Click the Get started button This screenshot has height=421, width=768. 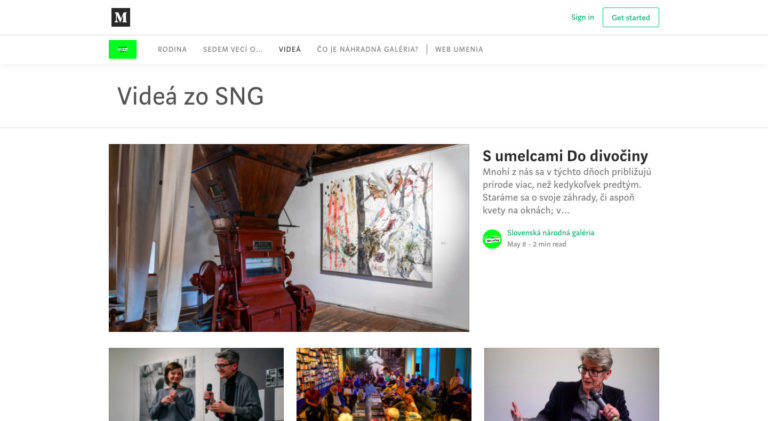[630, 17]
